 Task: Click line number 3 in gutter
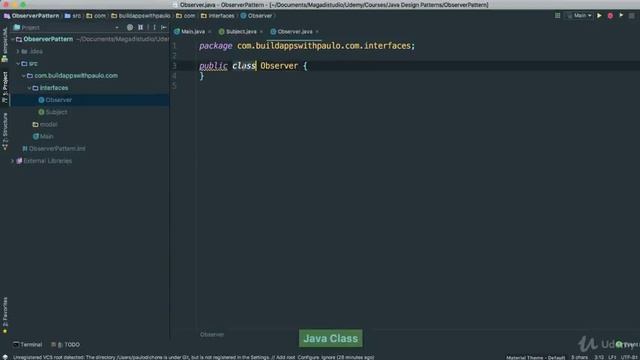pyautogui.click(x=174, y=65)
